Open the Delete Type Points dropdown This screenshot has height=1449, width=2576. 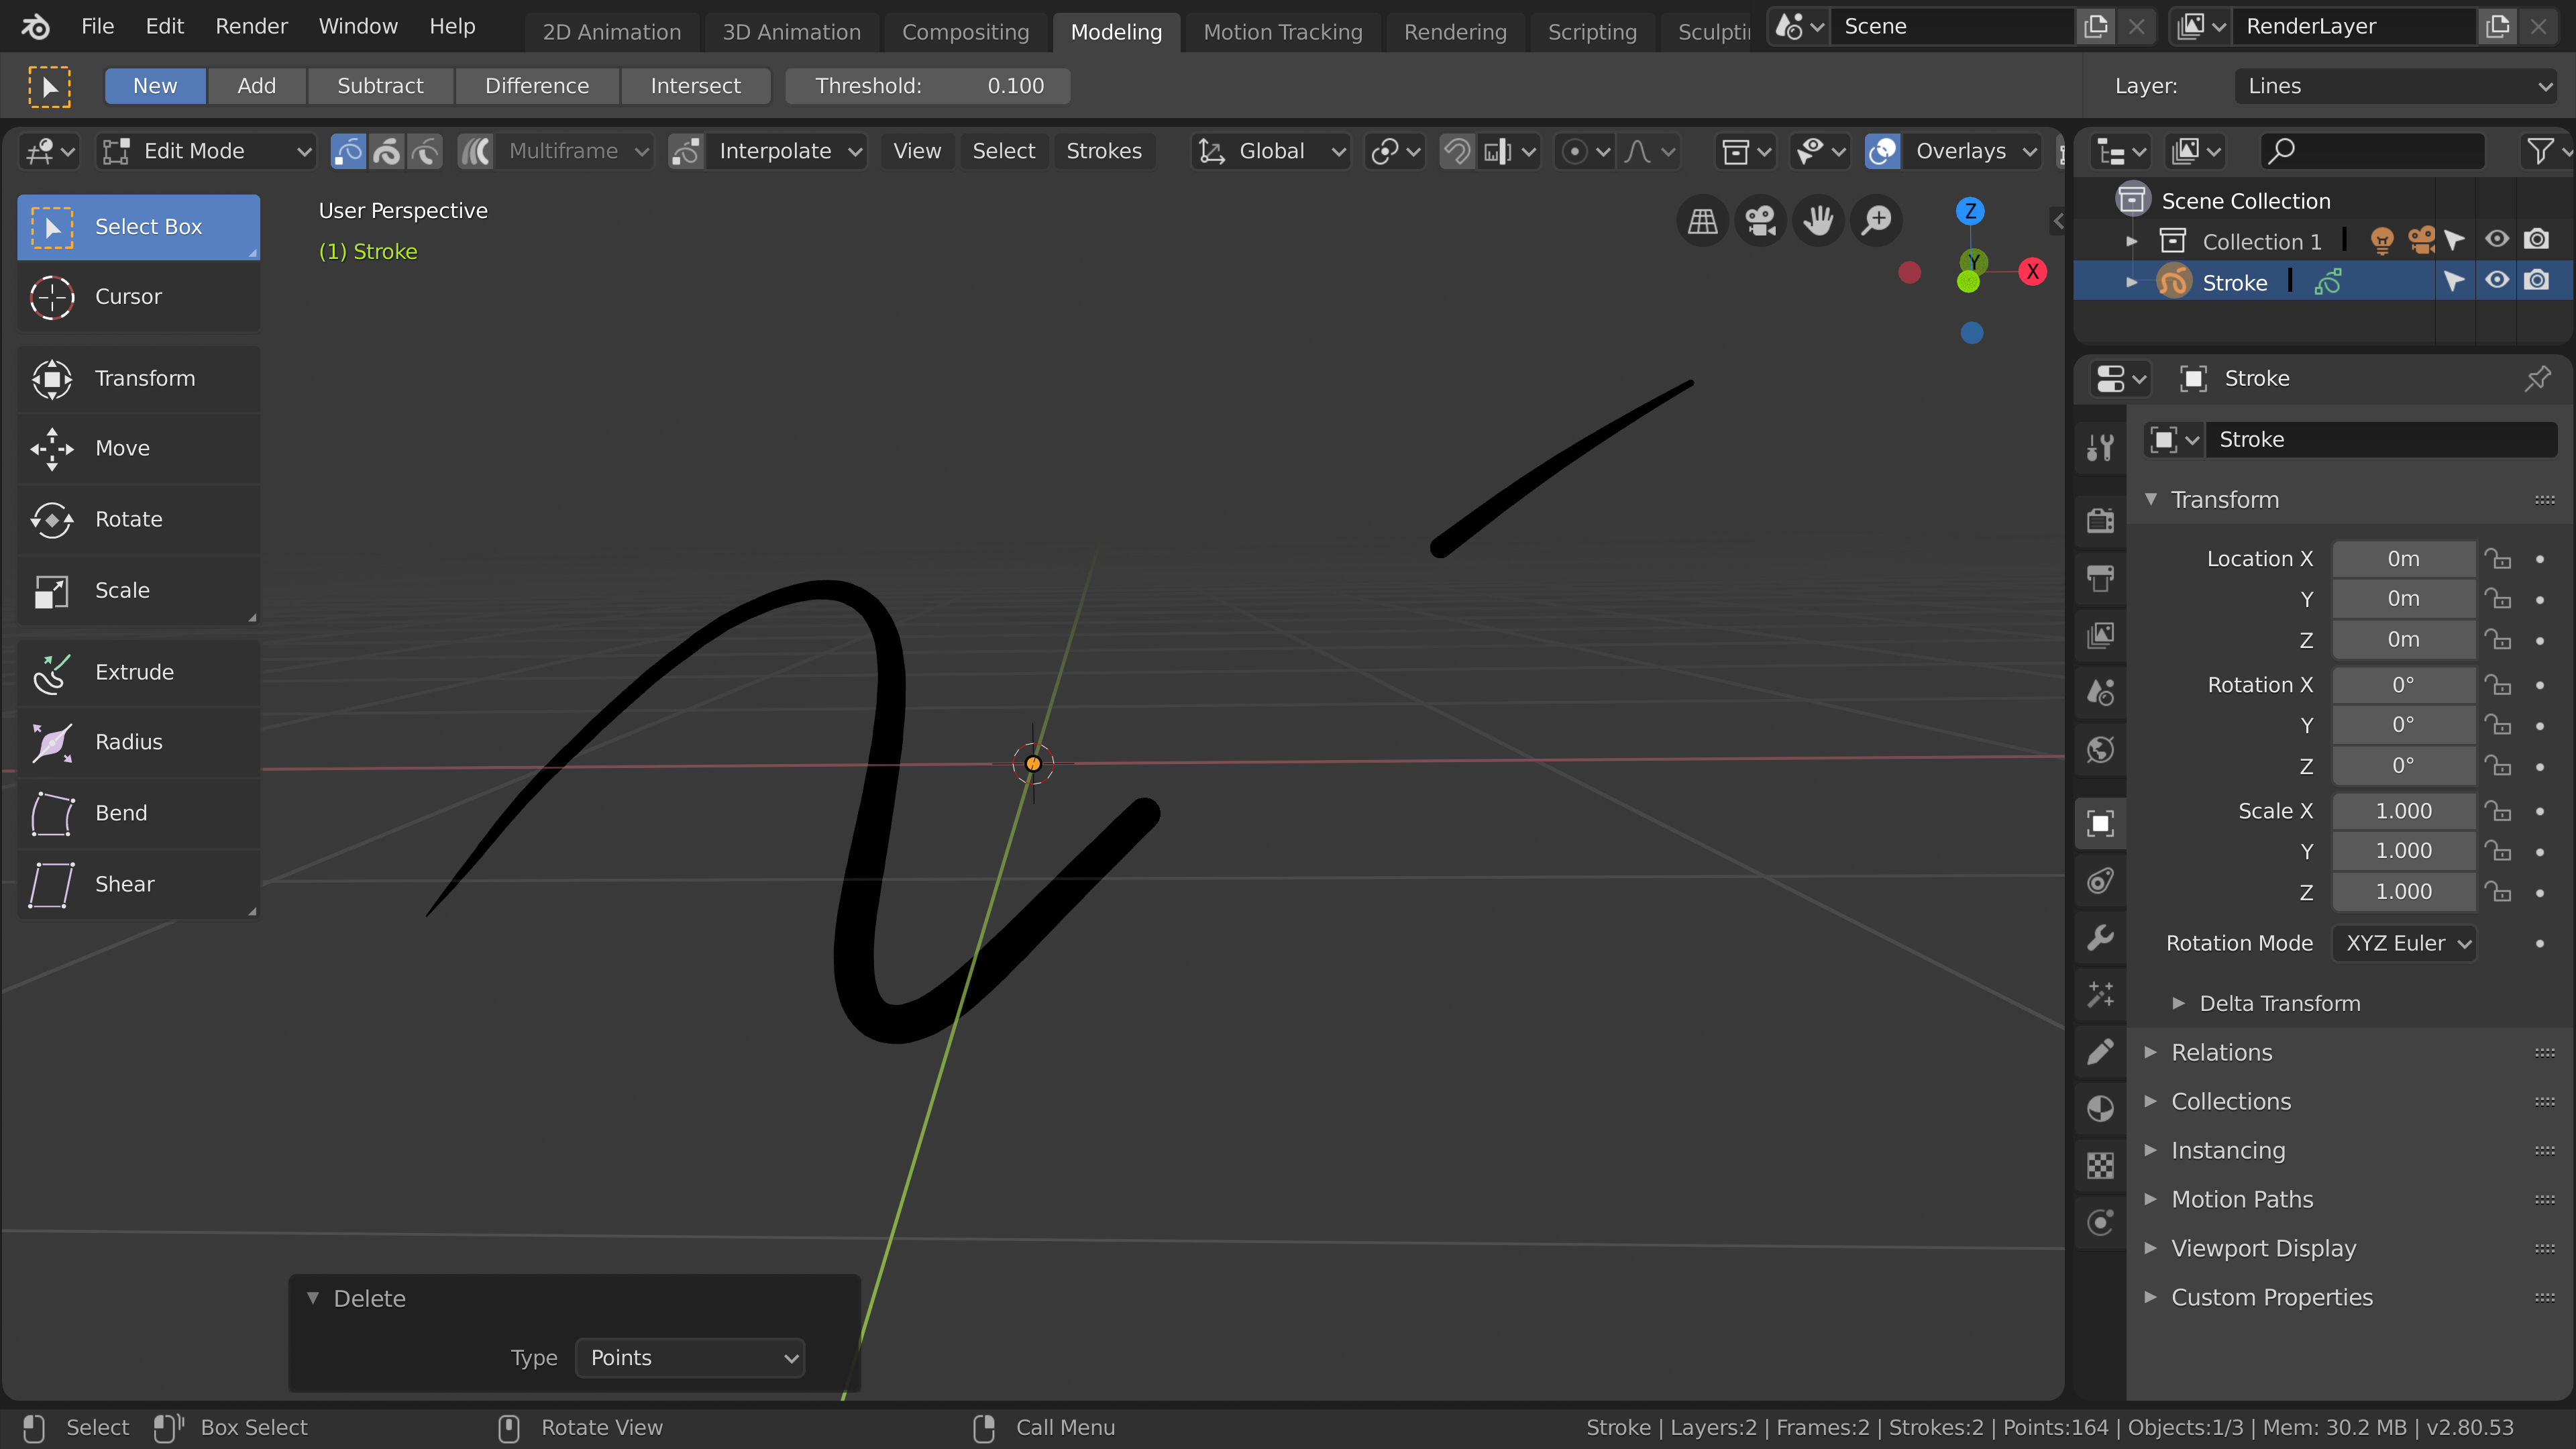pos(690,1358)
